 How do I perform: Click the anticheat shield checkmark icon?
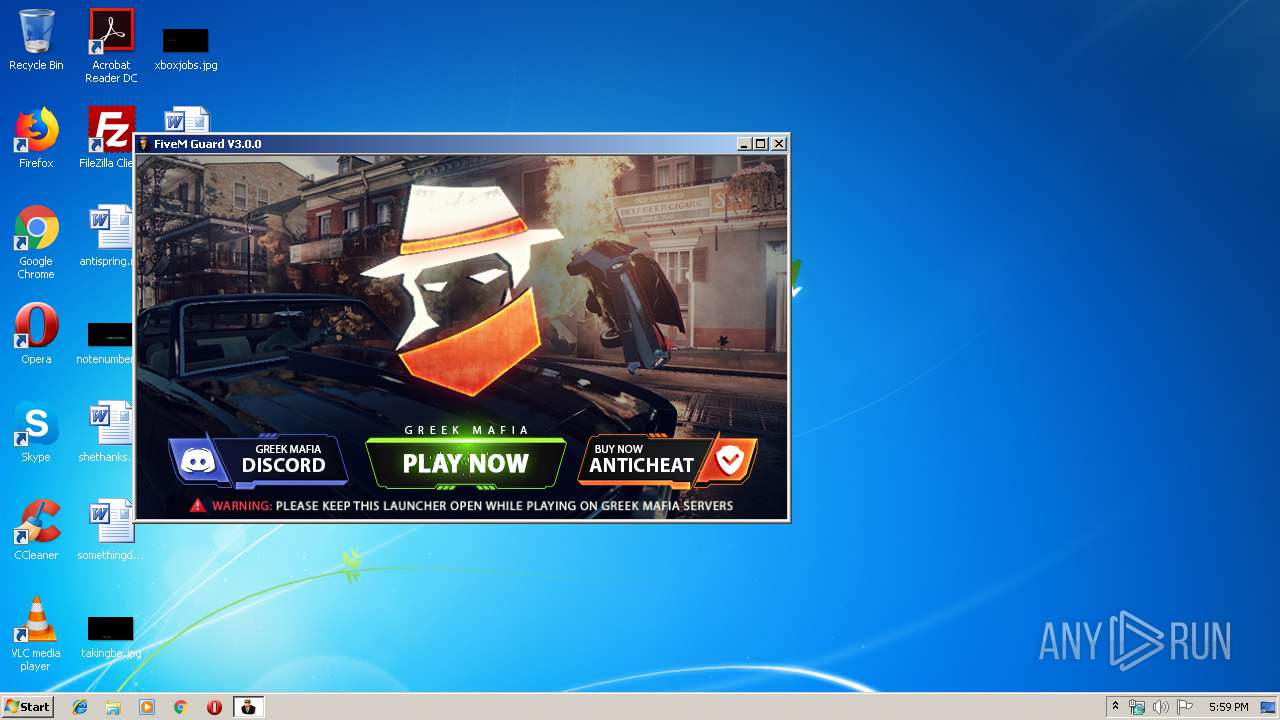(x=730, y=460)
